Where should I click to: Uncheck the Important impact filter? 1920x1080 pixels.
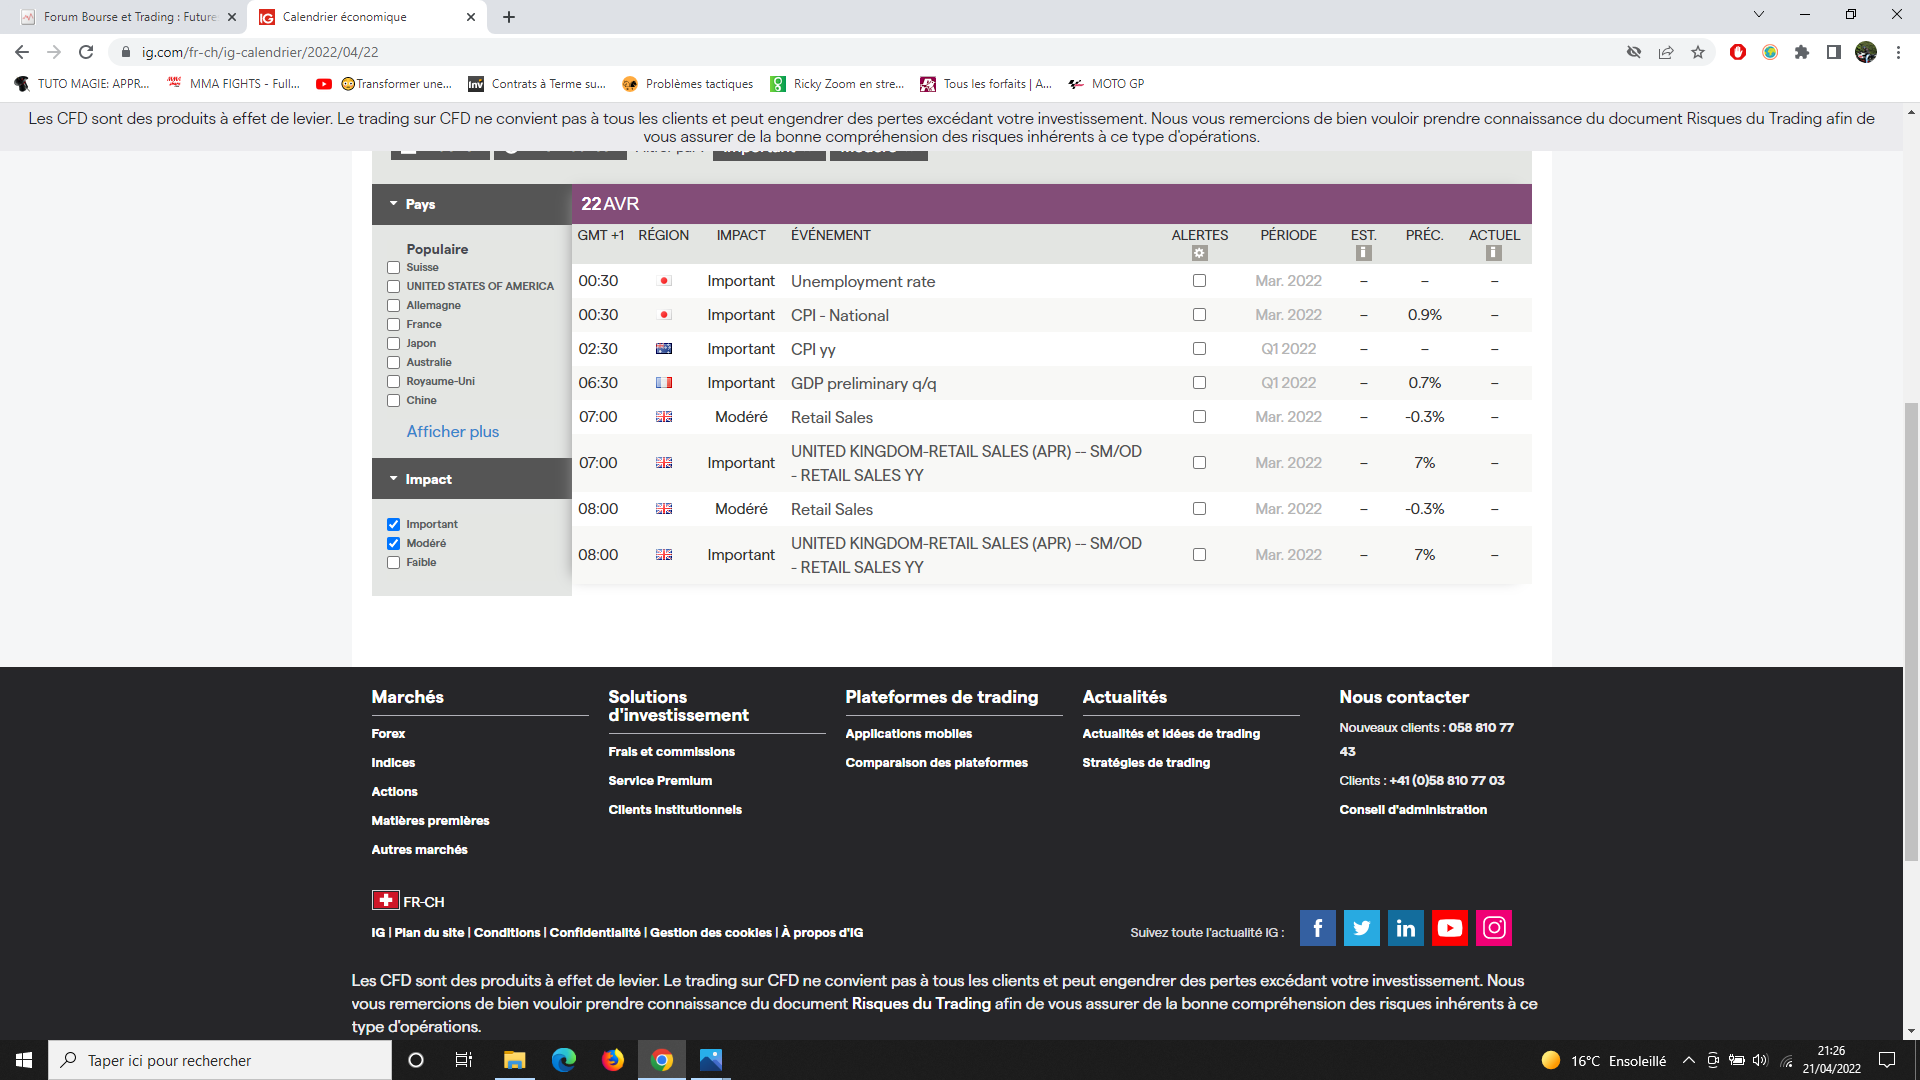click(x=393, y=525)
